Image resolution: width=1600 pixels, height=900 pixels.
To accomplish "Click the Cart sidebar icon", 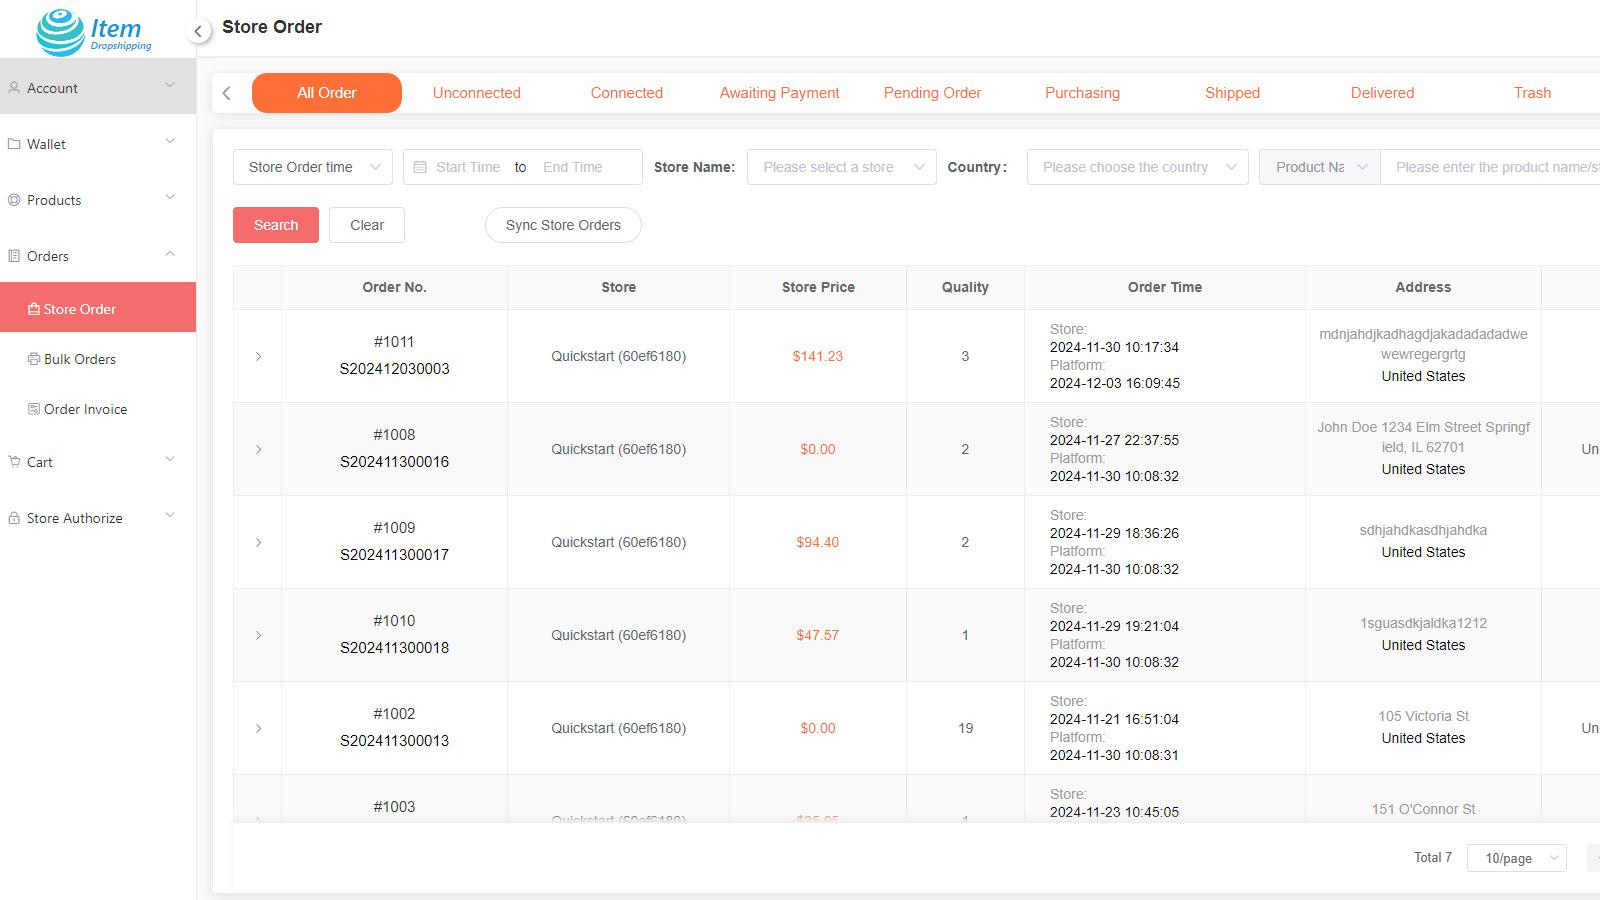I will (x=14, y=461).
